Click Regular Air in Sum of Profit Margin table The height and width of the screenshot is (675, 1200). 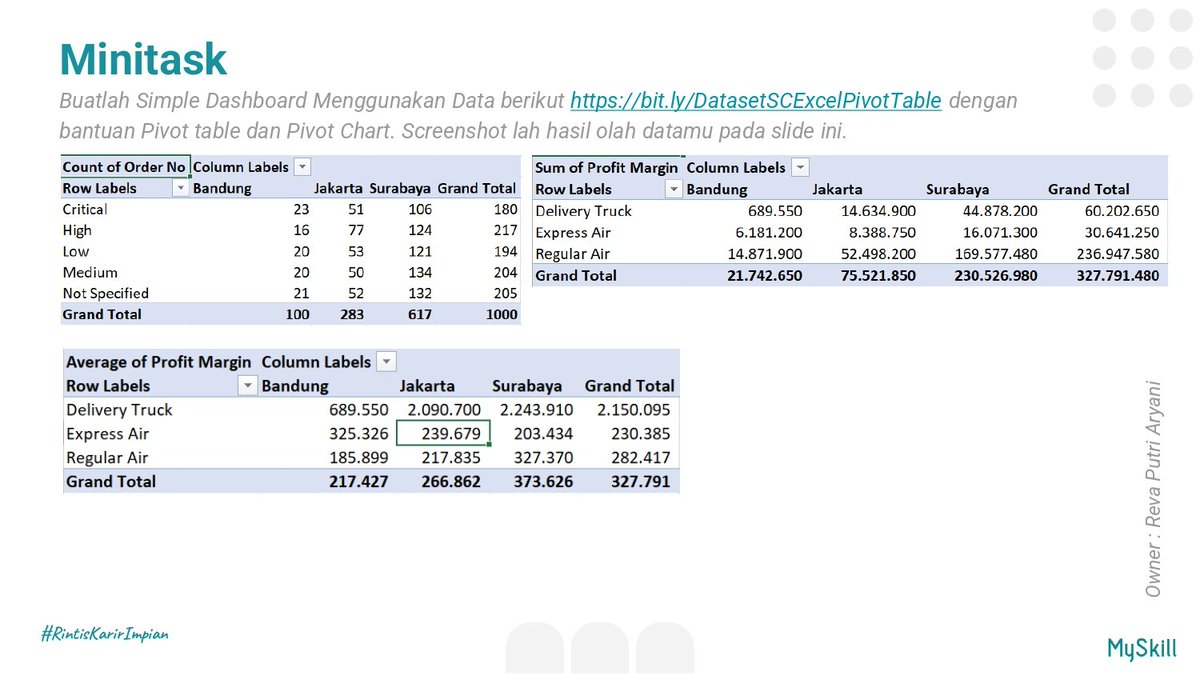(x=573, y=254)
